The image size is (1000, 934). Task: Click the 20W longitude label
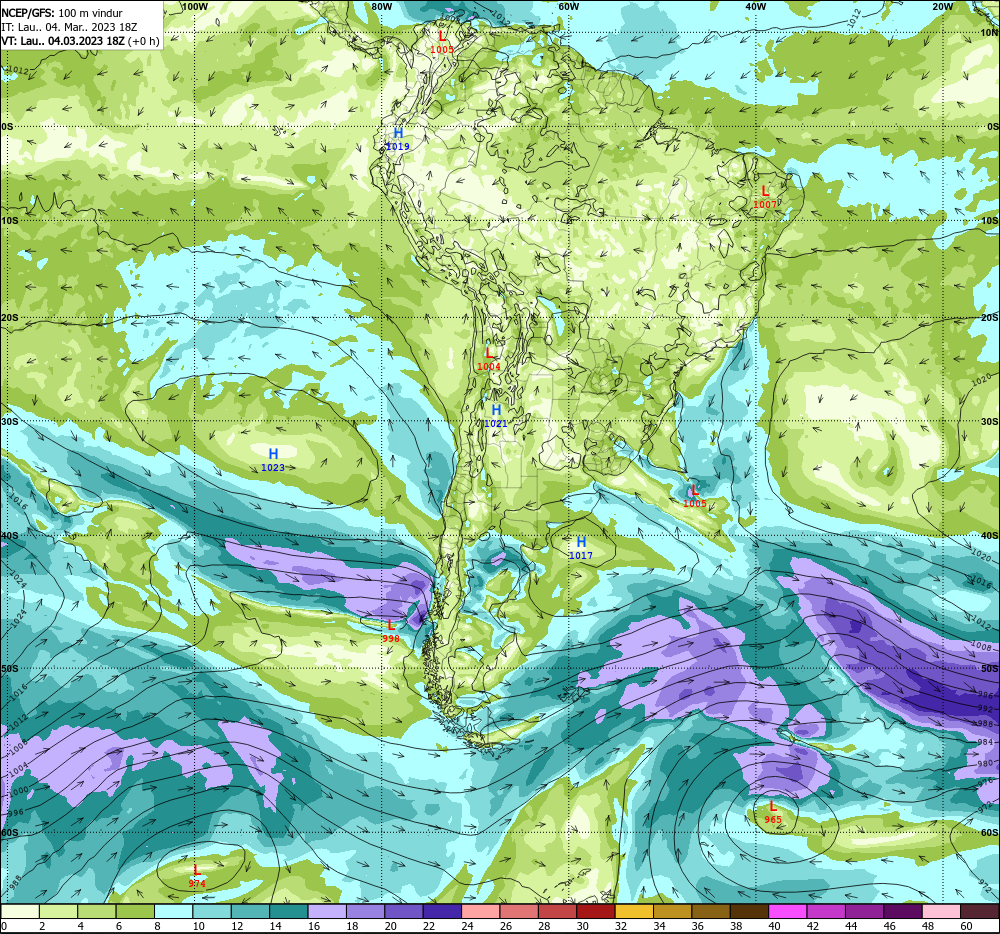[x=942, y=6]
